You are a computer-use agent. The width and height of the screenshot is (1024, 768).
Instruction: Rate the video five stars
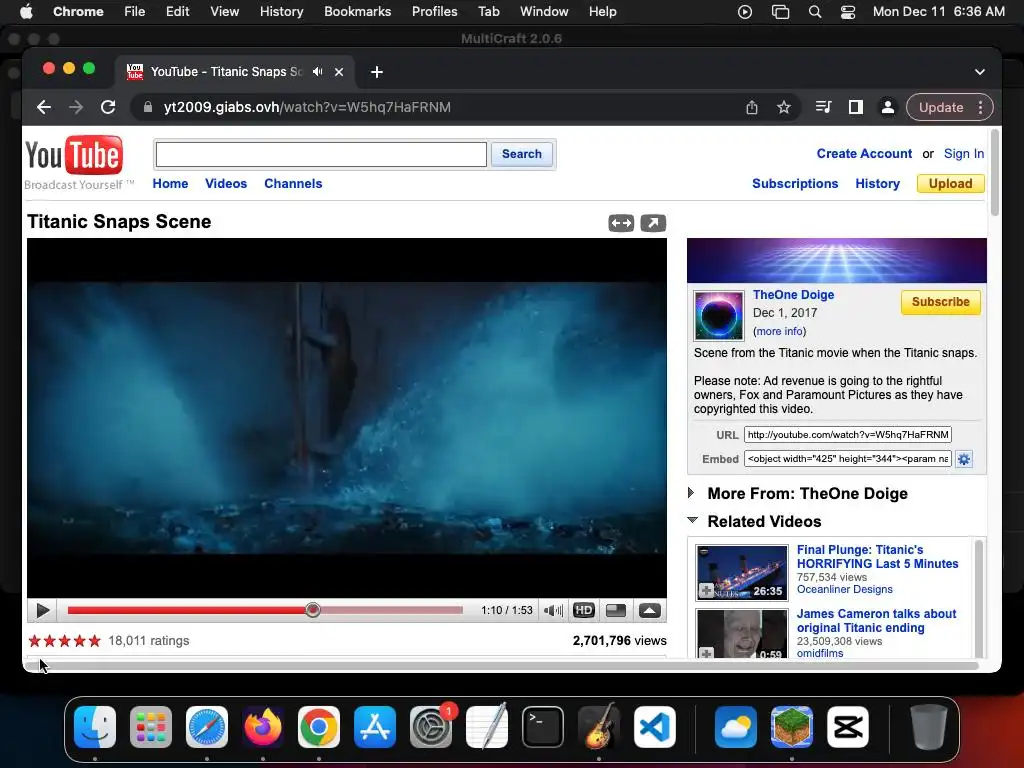[95, 641]
